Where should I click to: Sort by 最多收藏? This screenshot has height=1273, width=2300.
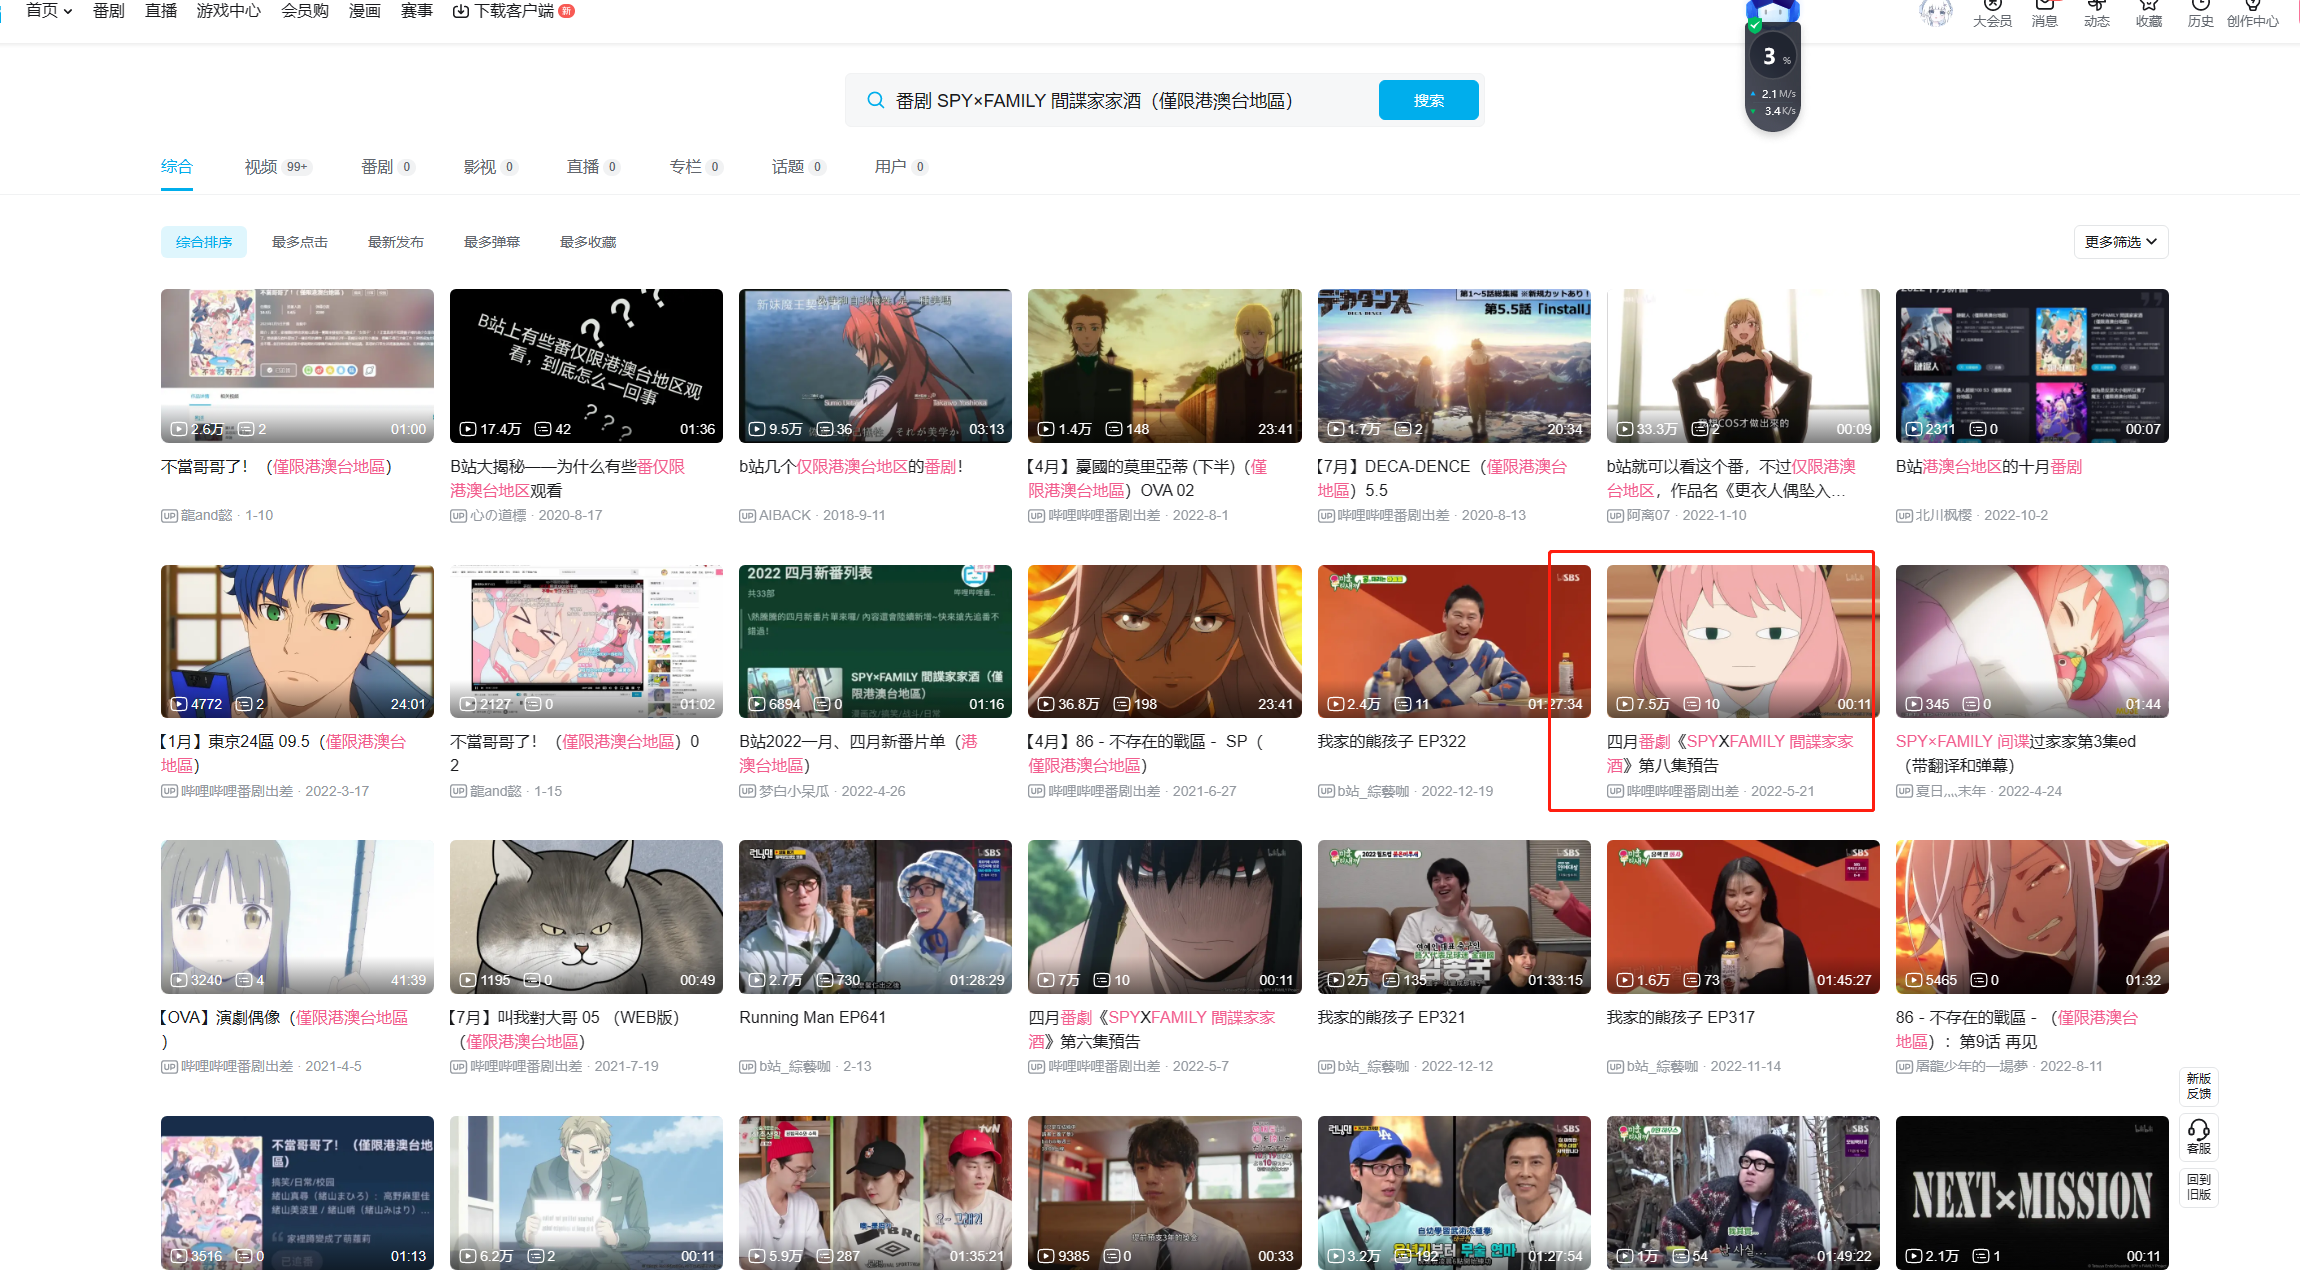point(588,242)
